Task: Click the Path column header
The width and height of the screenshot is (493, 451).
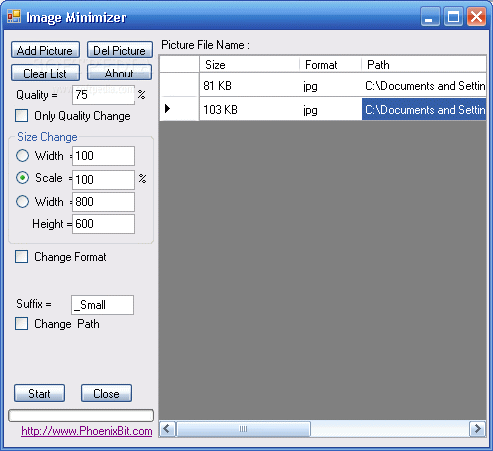Action: [x=424, y=64]
